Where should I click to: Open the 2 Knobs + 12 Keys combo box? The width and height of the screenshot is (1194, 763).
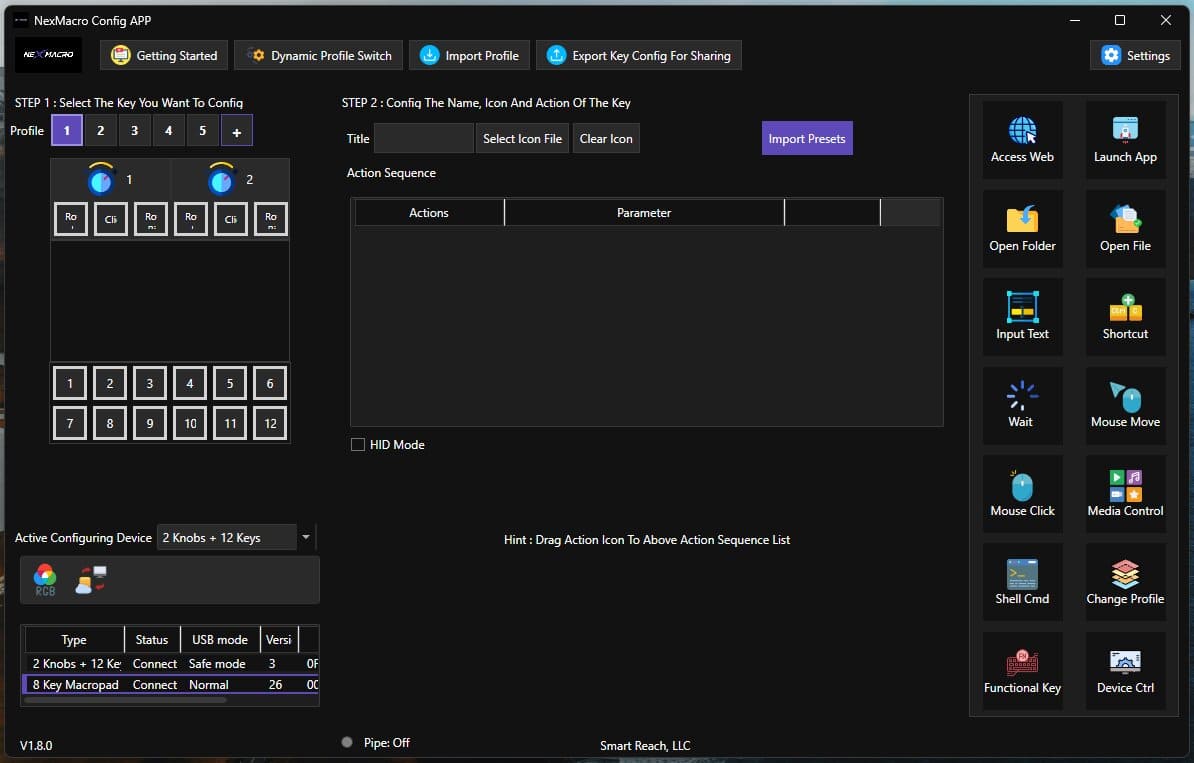[x=227, y=538]
